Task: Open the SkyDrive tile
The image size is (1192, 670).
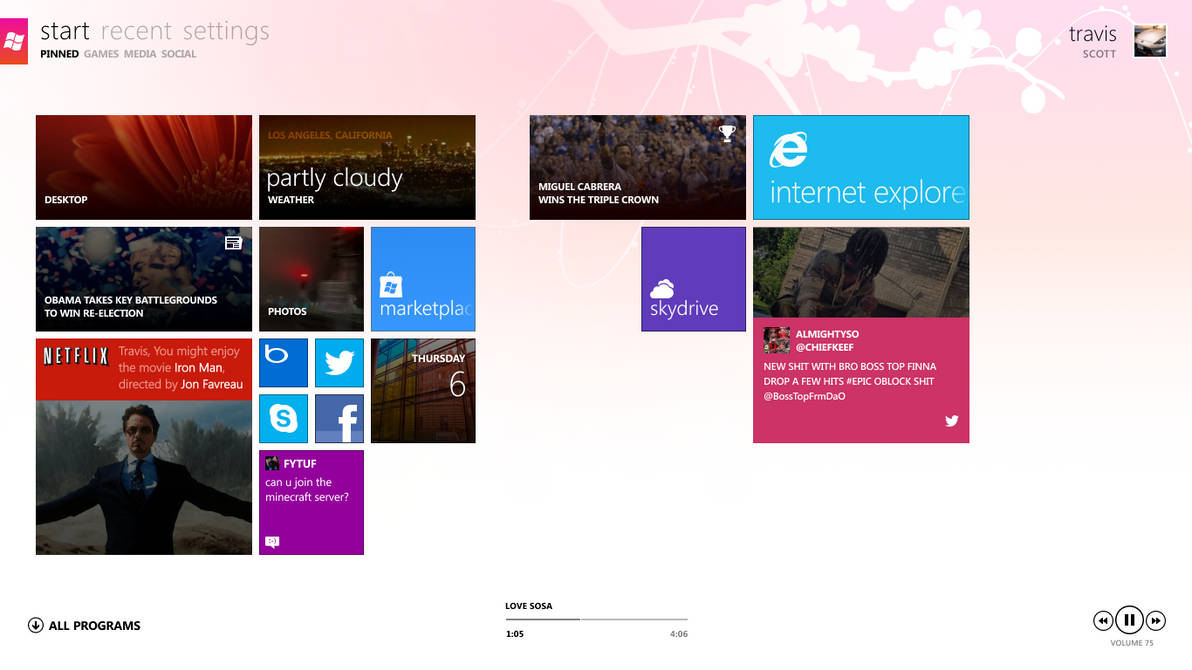Action: coord(693,278)
